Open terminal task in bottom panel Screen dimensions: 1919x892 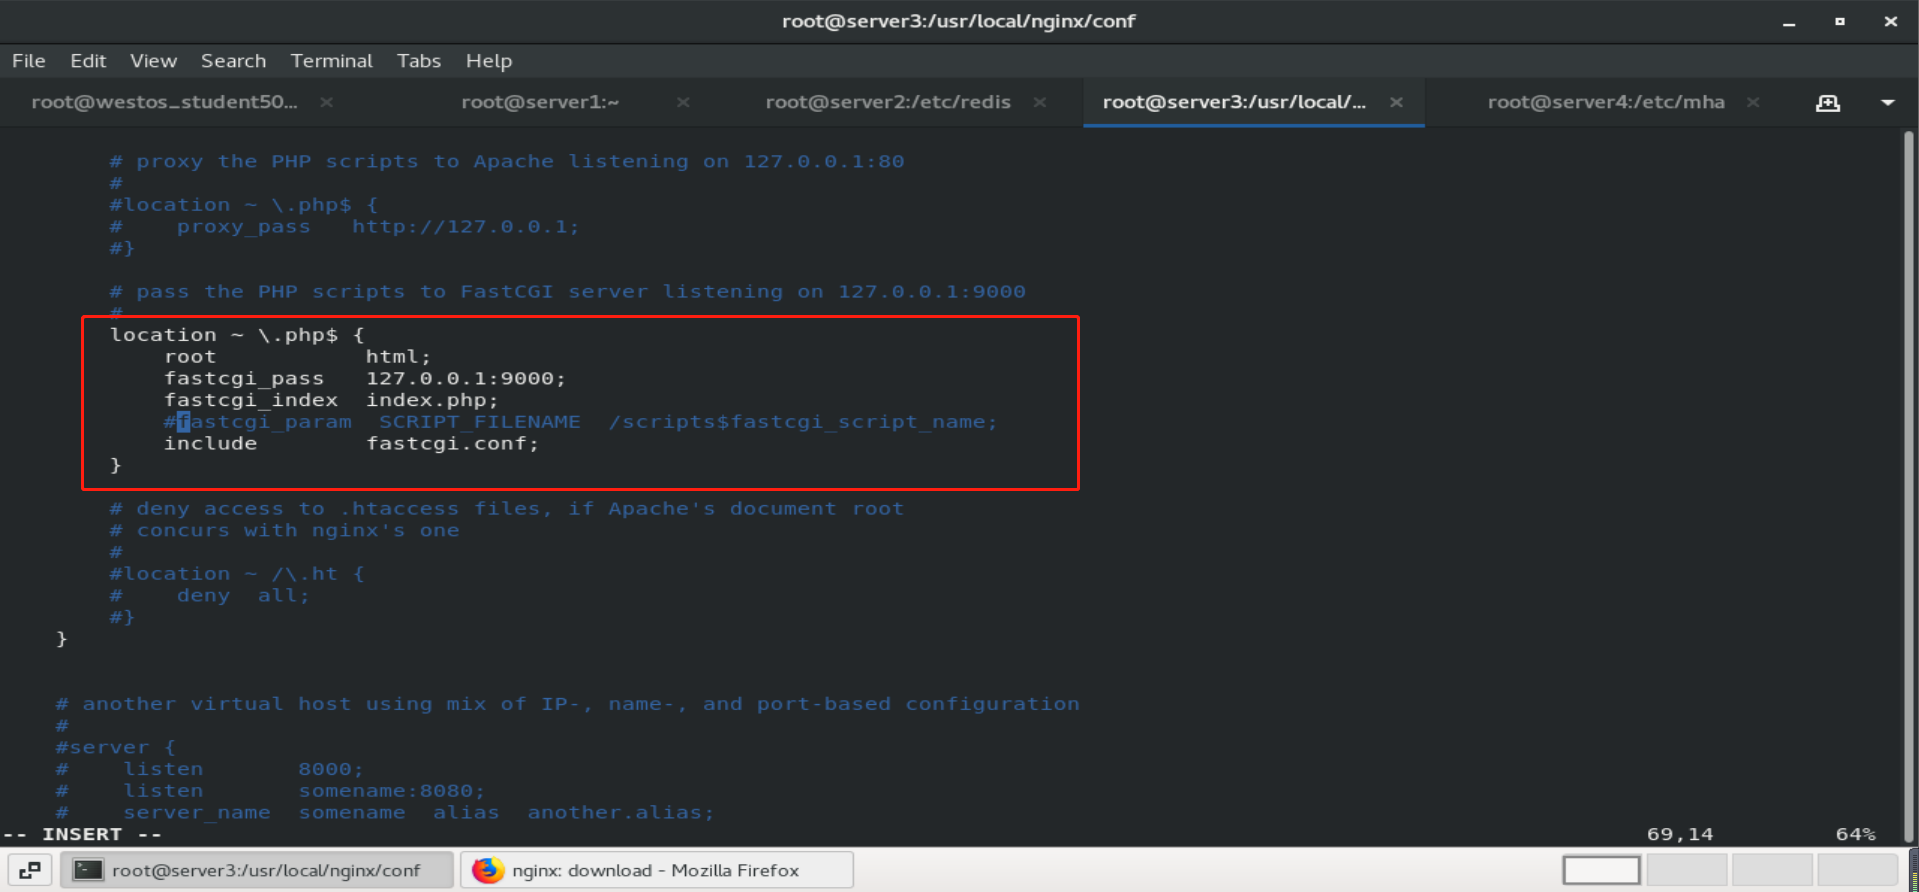point(258,870)
